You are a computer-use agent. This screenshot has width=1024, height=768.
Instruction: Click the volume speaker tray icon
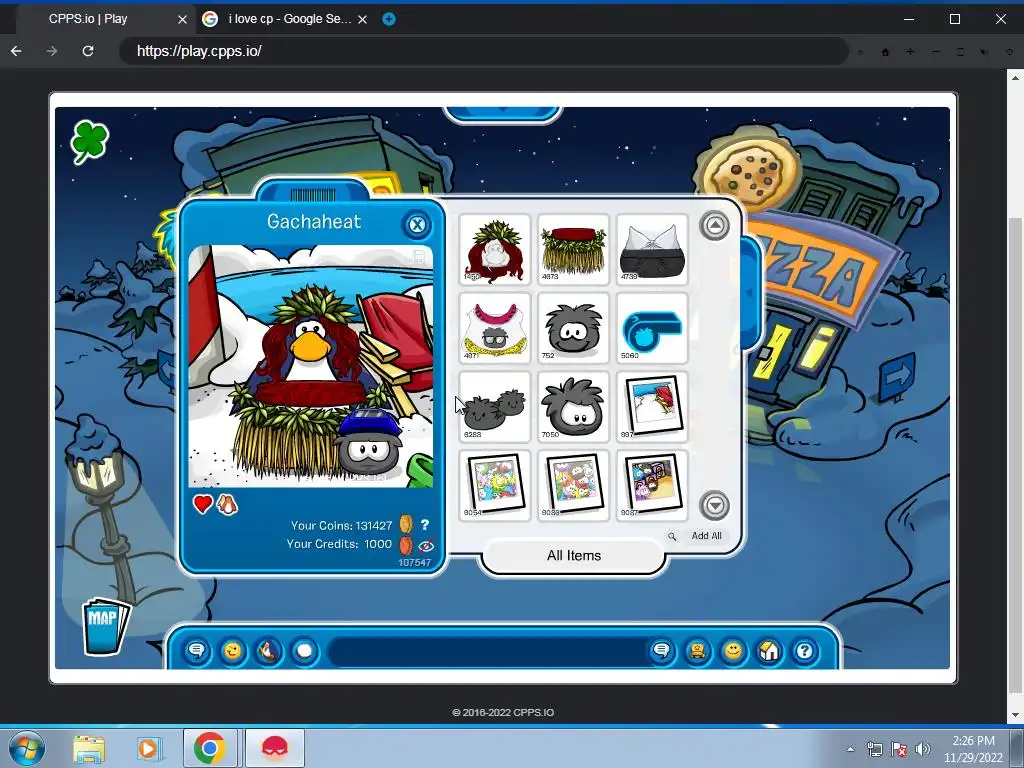922,749
